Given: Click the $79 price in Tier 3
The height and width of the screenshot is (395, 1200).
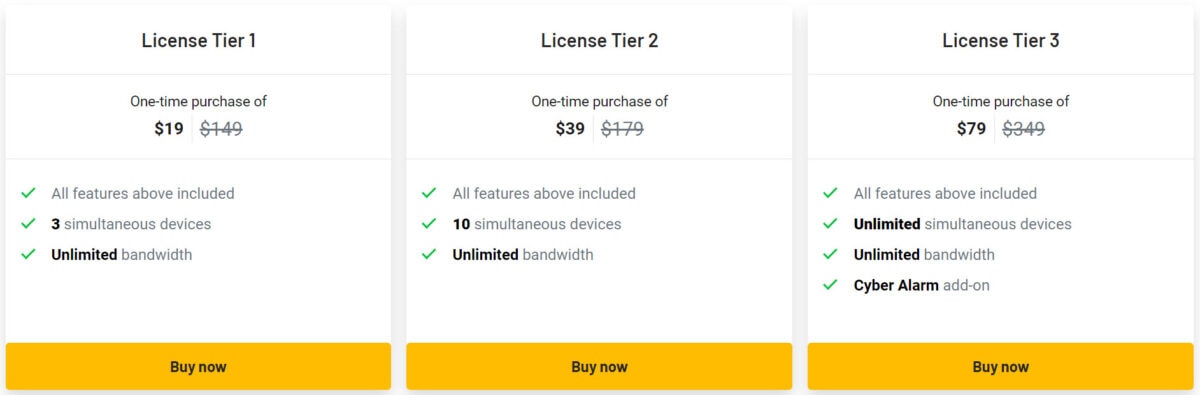Looking at the screenshot, I should tap(971, 129).
